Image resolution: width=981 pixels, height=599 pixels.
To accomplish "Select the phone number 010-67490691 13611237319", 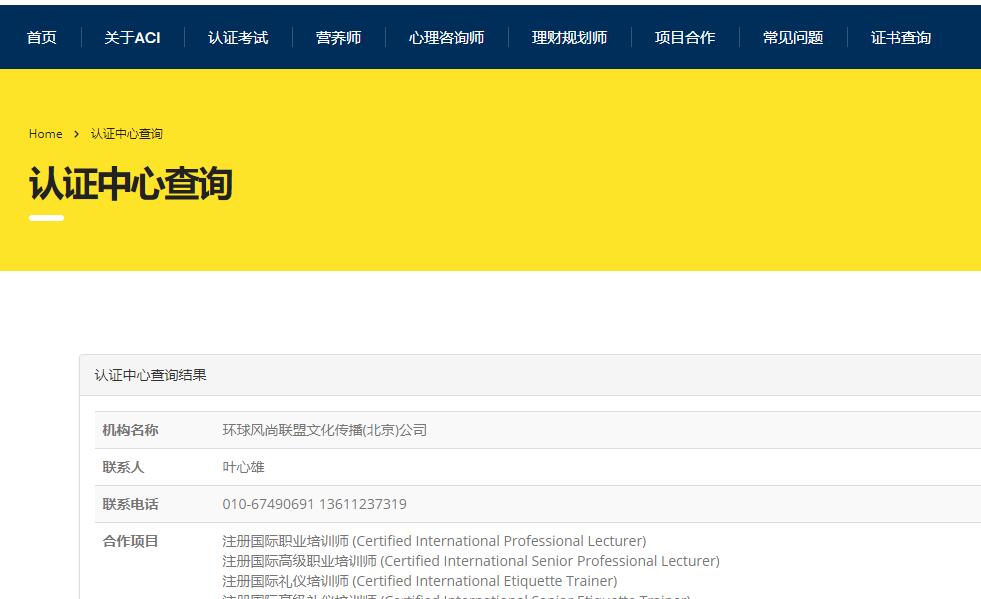I will pyautogui.click(x=314, y=504).
